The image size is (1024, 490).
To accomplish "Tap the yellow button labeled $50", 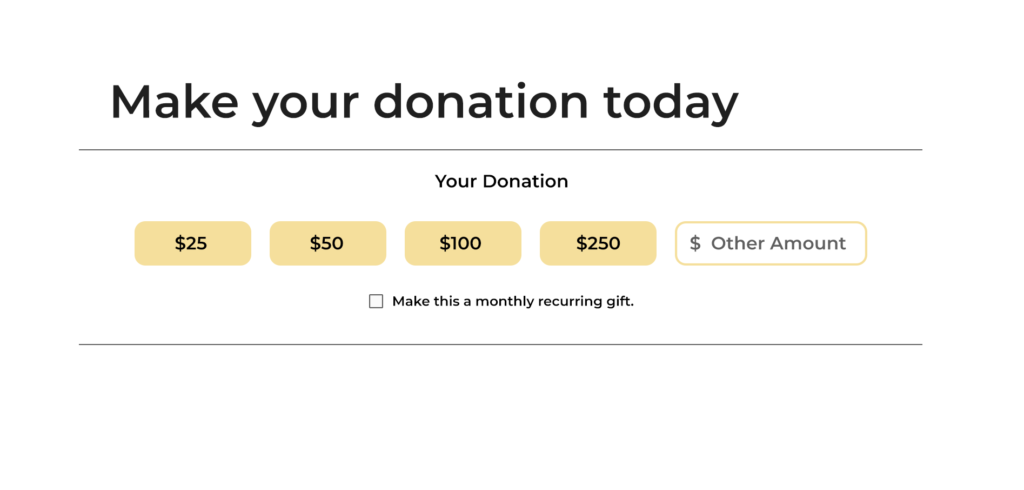I will point(328,243).
